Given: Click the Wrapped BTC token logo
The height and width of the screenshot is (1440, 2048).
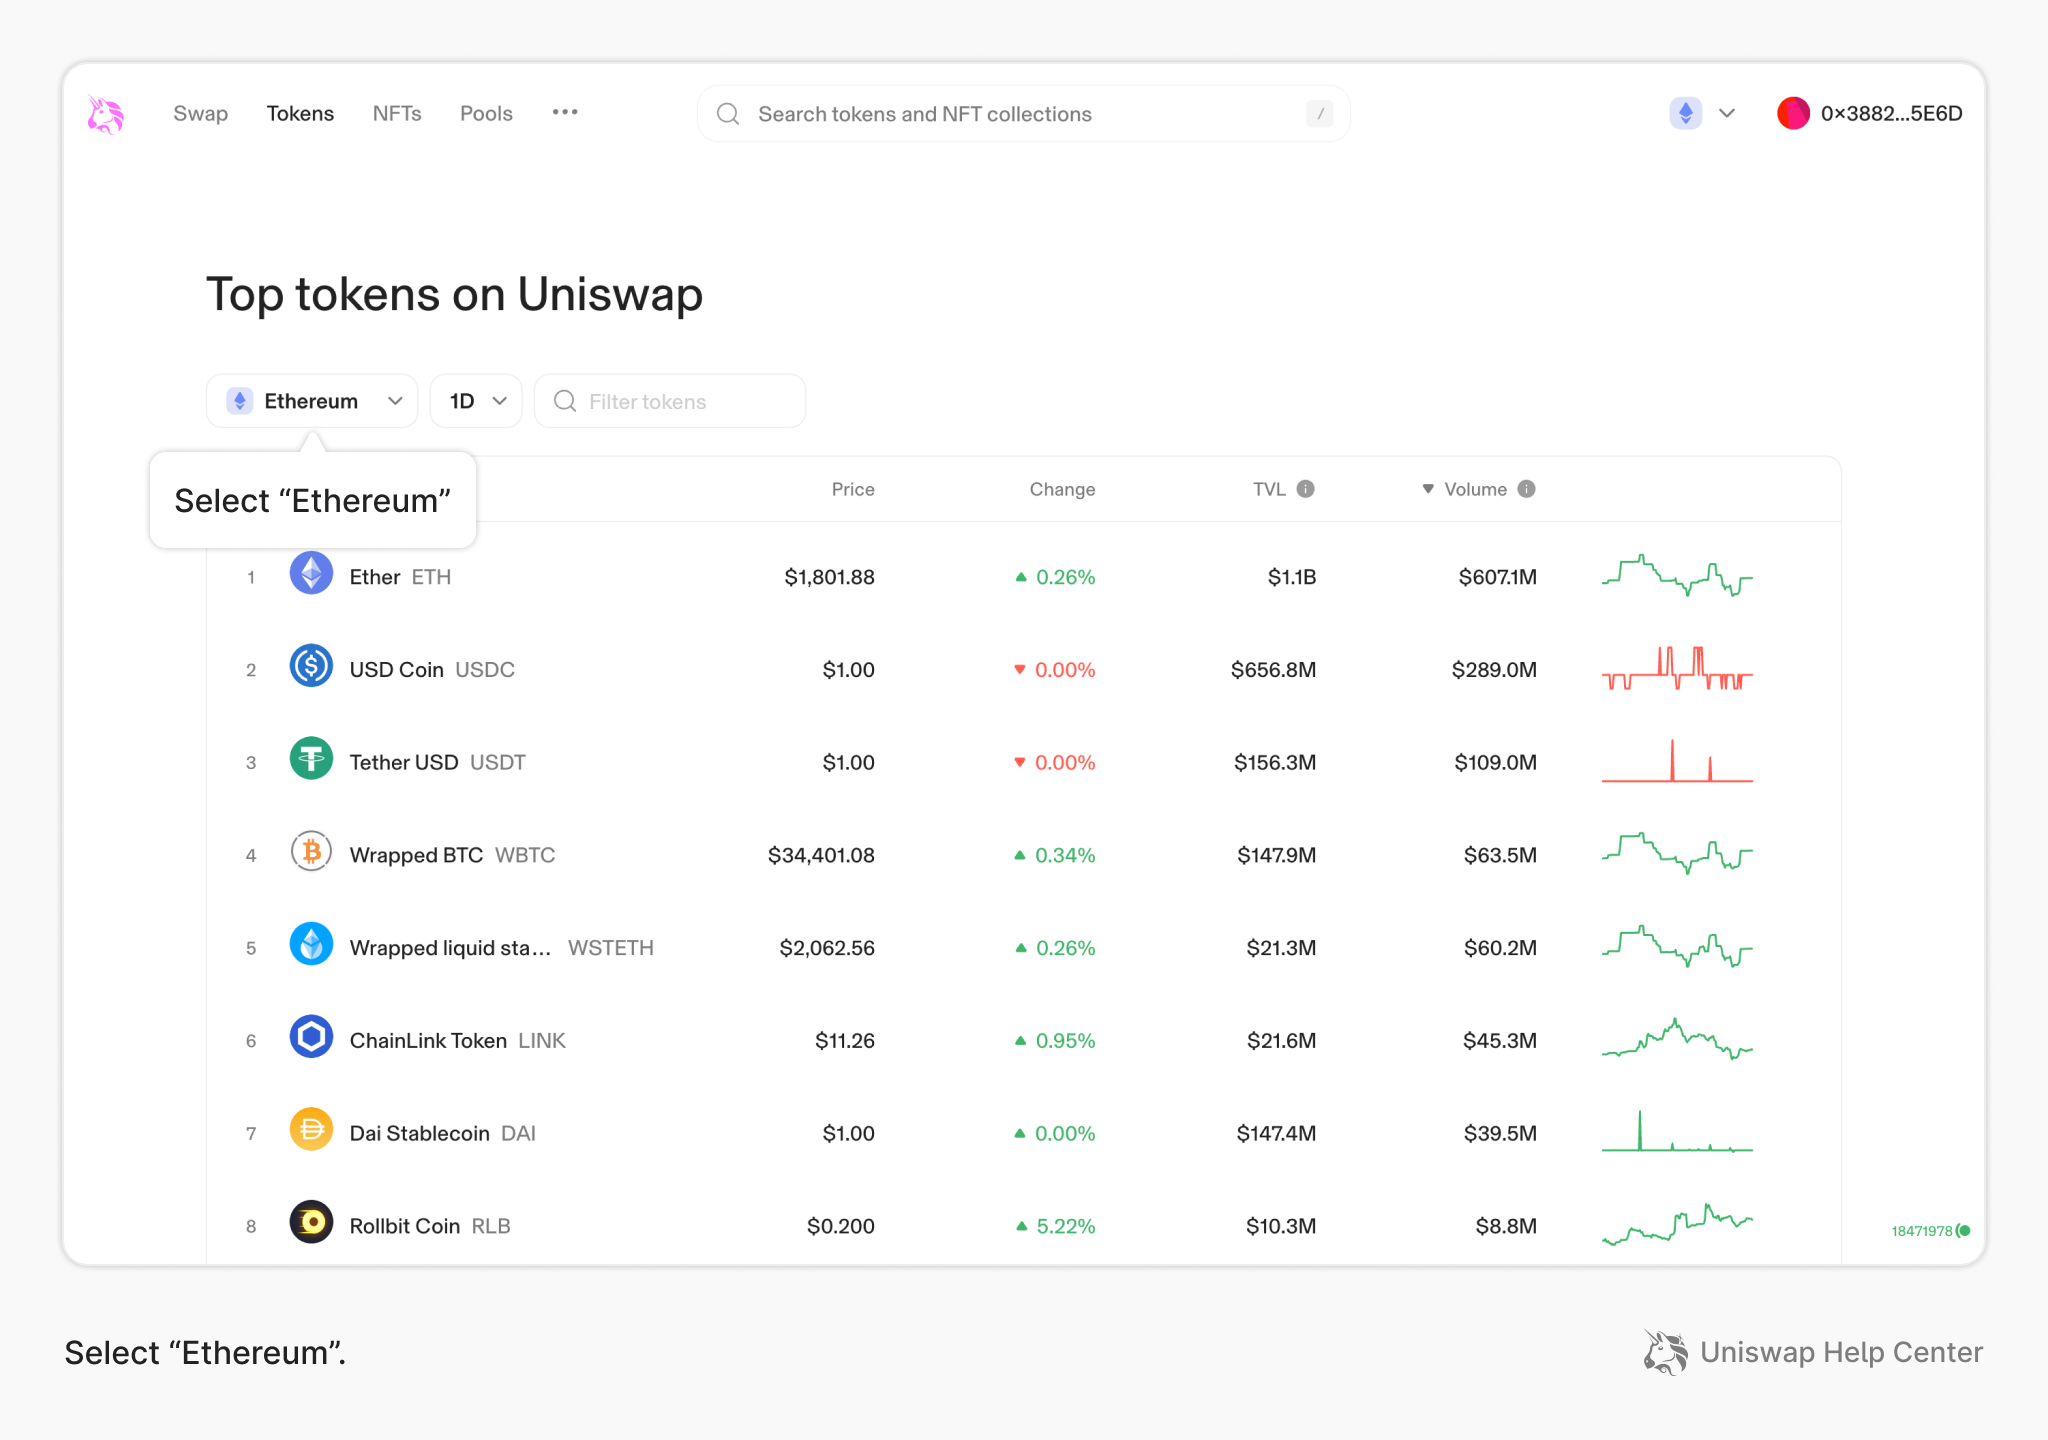Looking at the screenshot, I should 311,852.
